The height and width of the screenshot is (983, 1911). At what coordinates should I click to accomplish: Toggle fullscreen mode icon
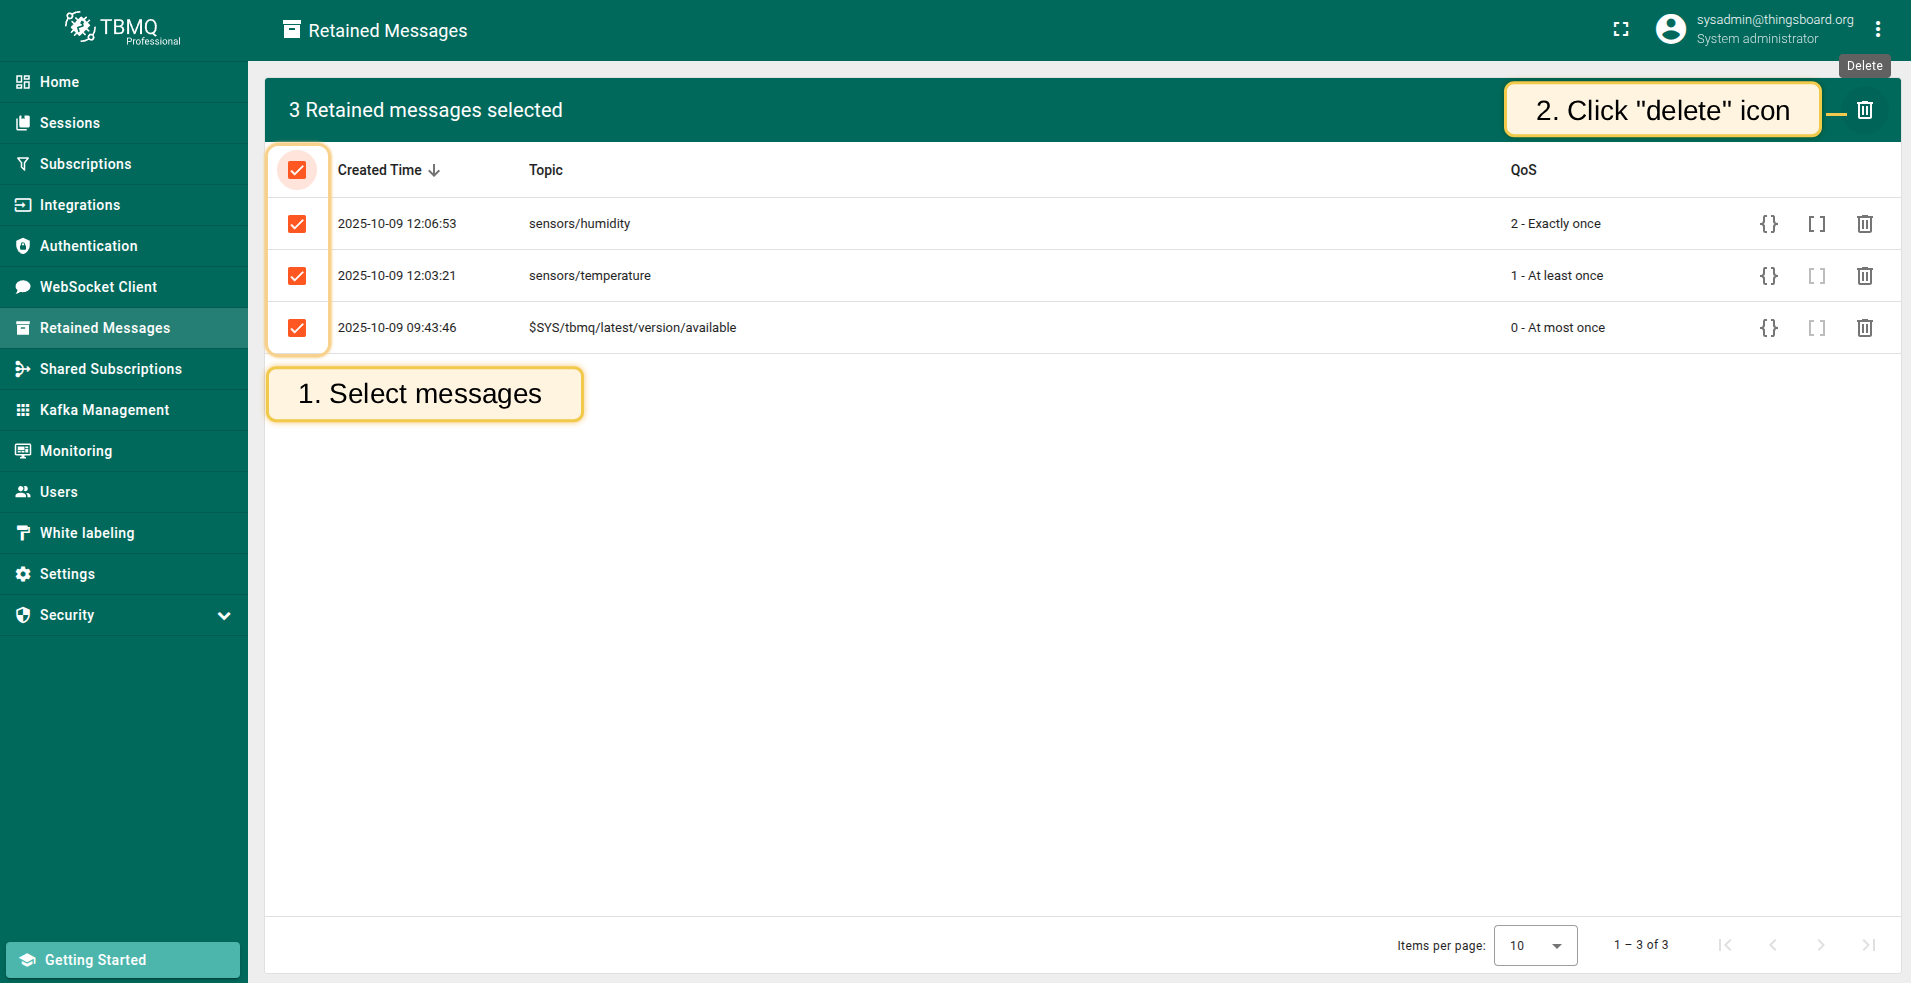[x=1621, y=30]
